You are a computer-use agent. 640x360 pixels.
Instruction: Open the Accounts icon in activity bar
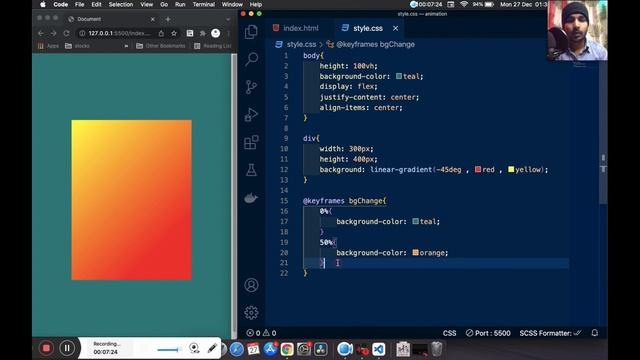pos(251,285)
